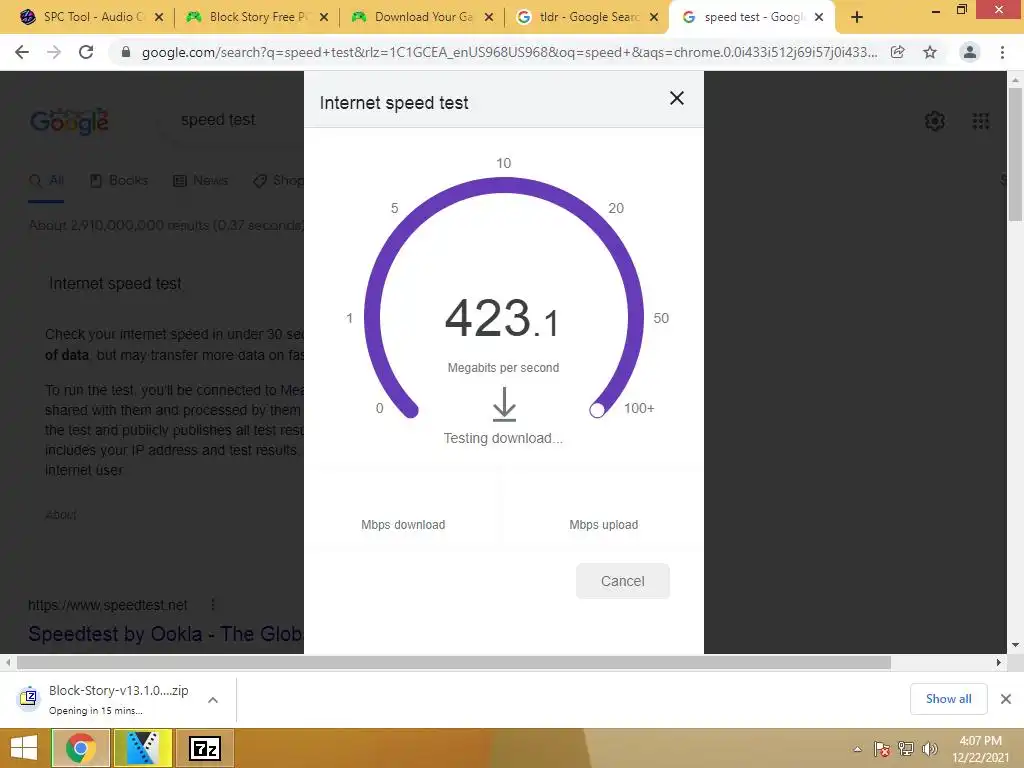
Task: Show hidden system tray icons
Action: (857, 749)
